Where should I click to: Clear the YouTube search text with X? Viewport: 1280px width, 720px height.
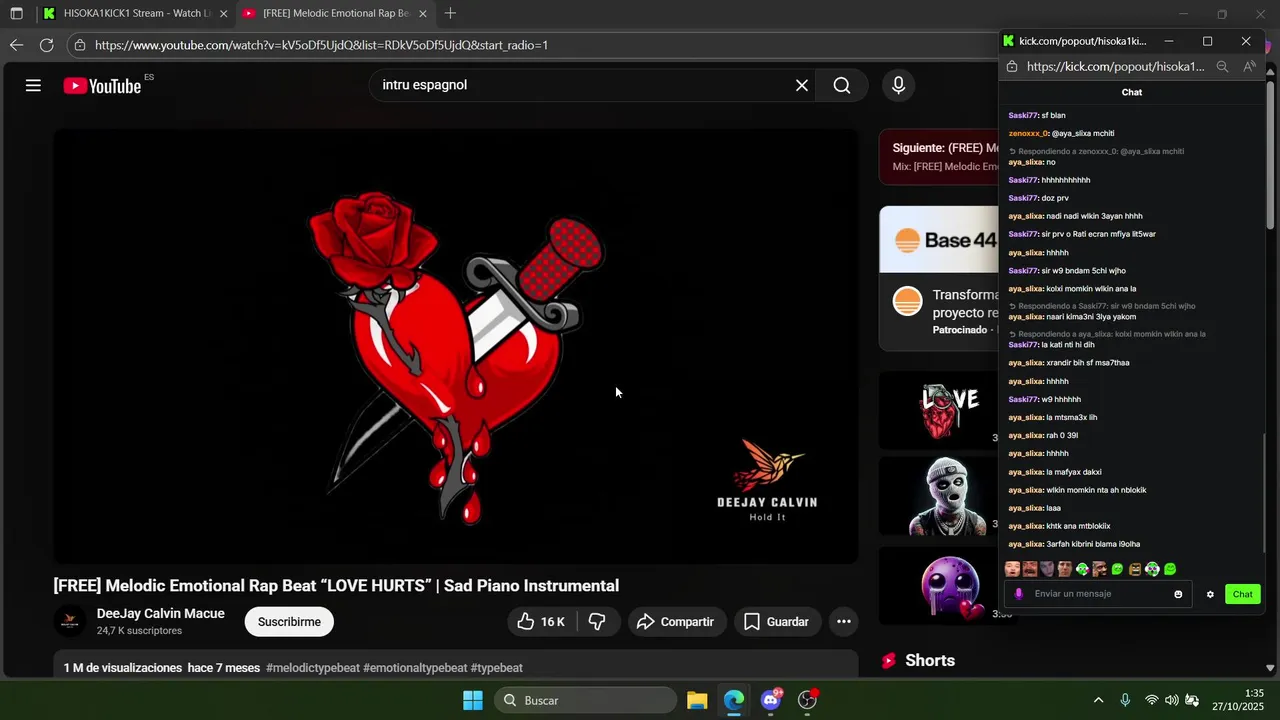pos(801,86)
